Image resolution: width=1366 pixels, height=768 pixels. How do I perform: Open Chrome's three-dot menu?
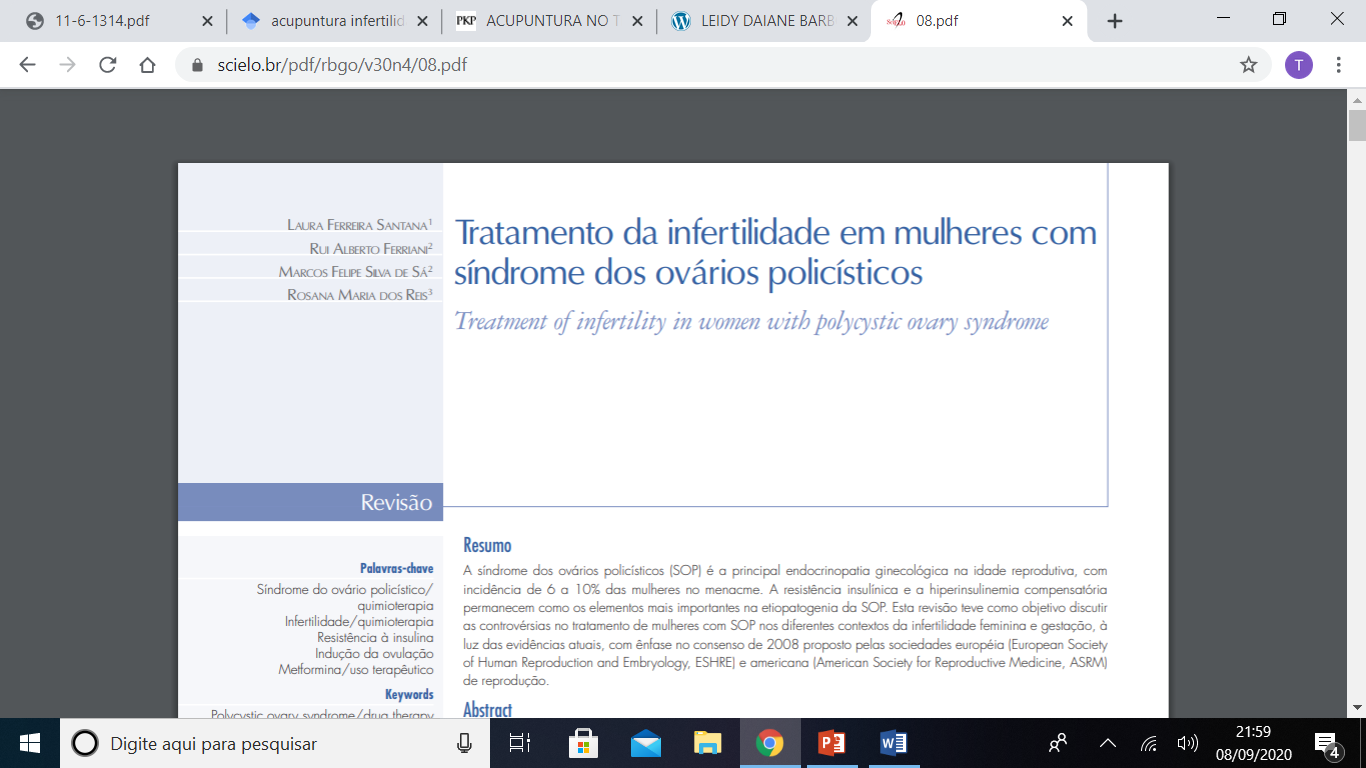pyautogui.click(x=1339, y=65)
